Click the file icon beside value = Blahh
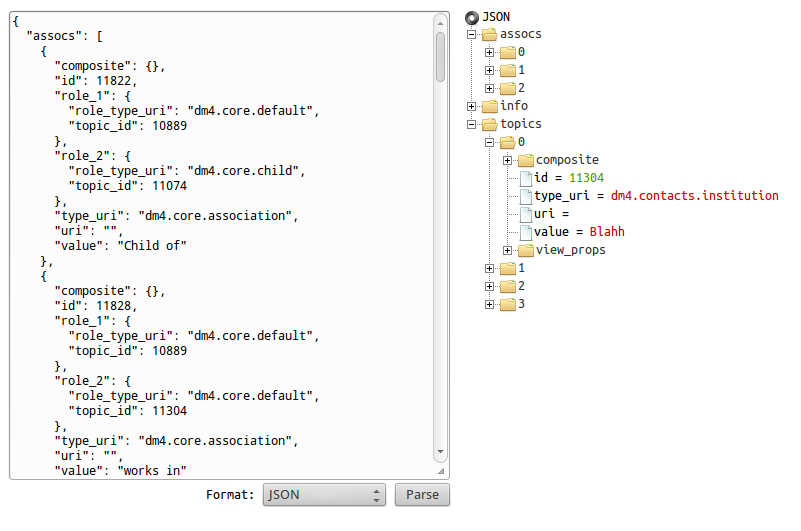The width and height of the screenshot is (801, 531). (526, 232)
